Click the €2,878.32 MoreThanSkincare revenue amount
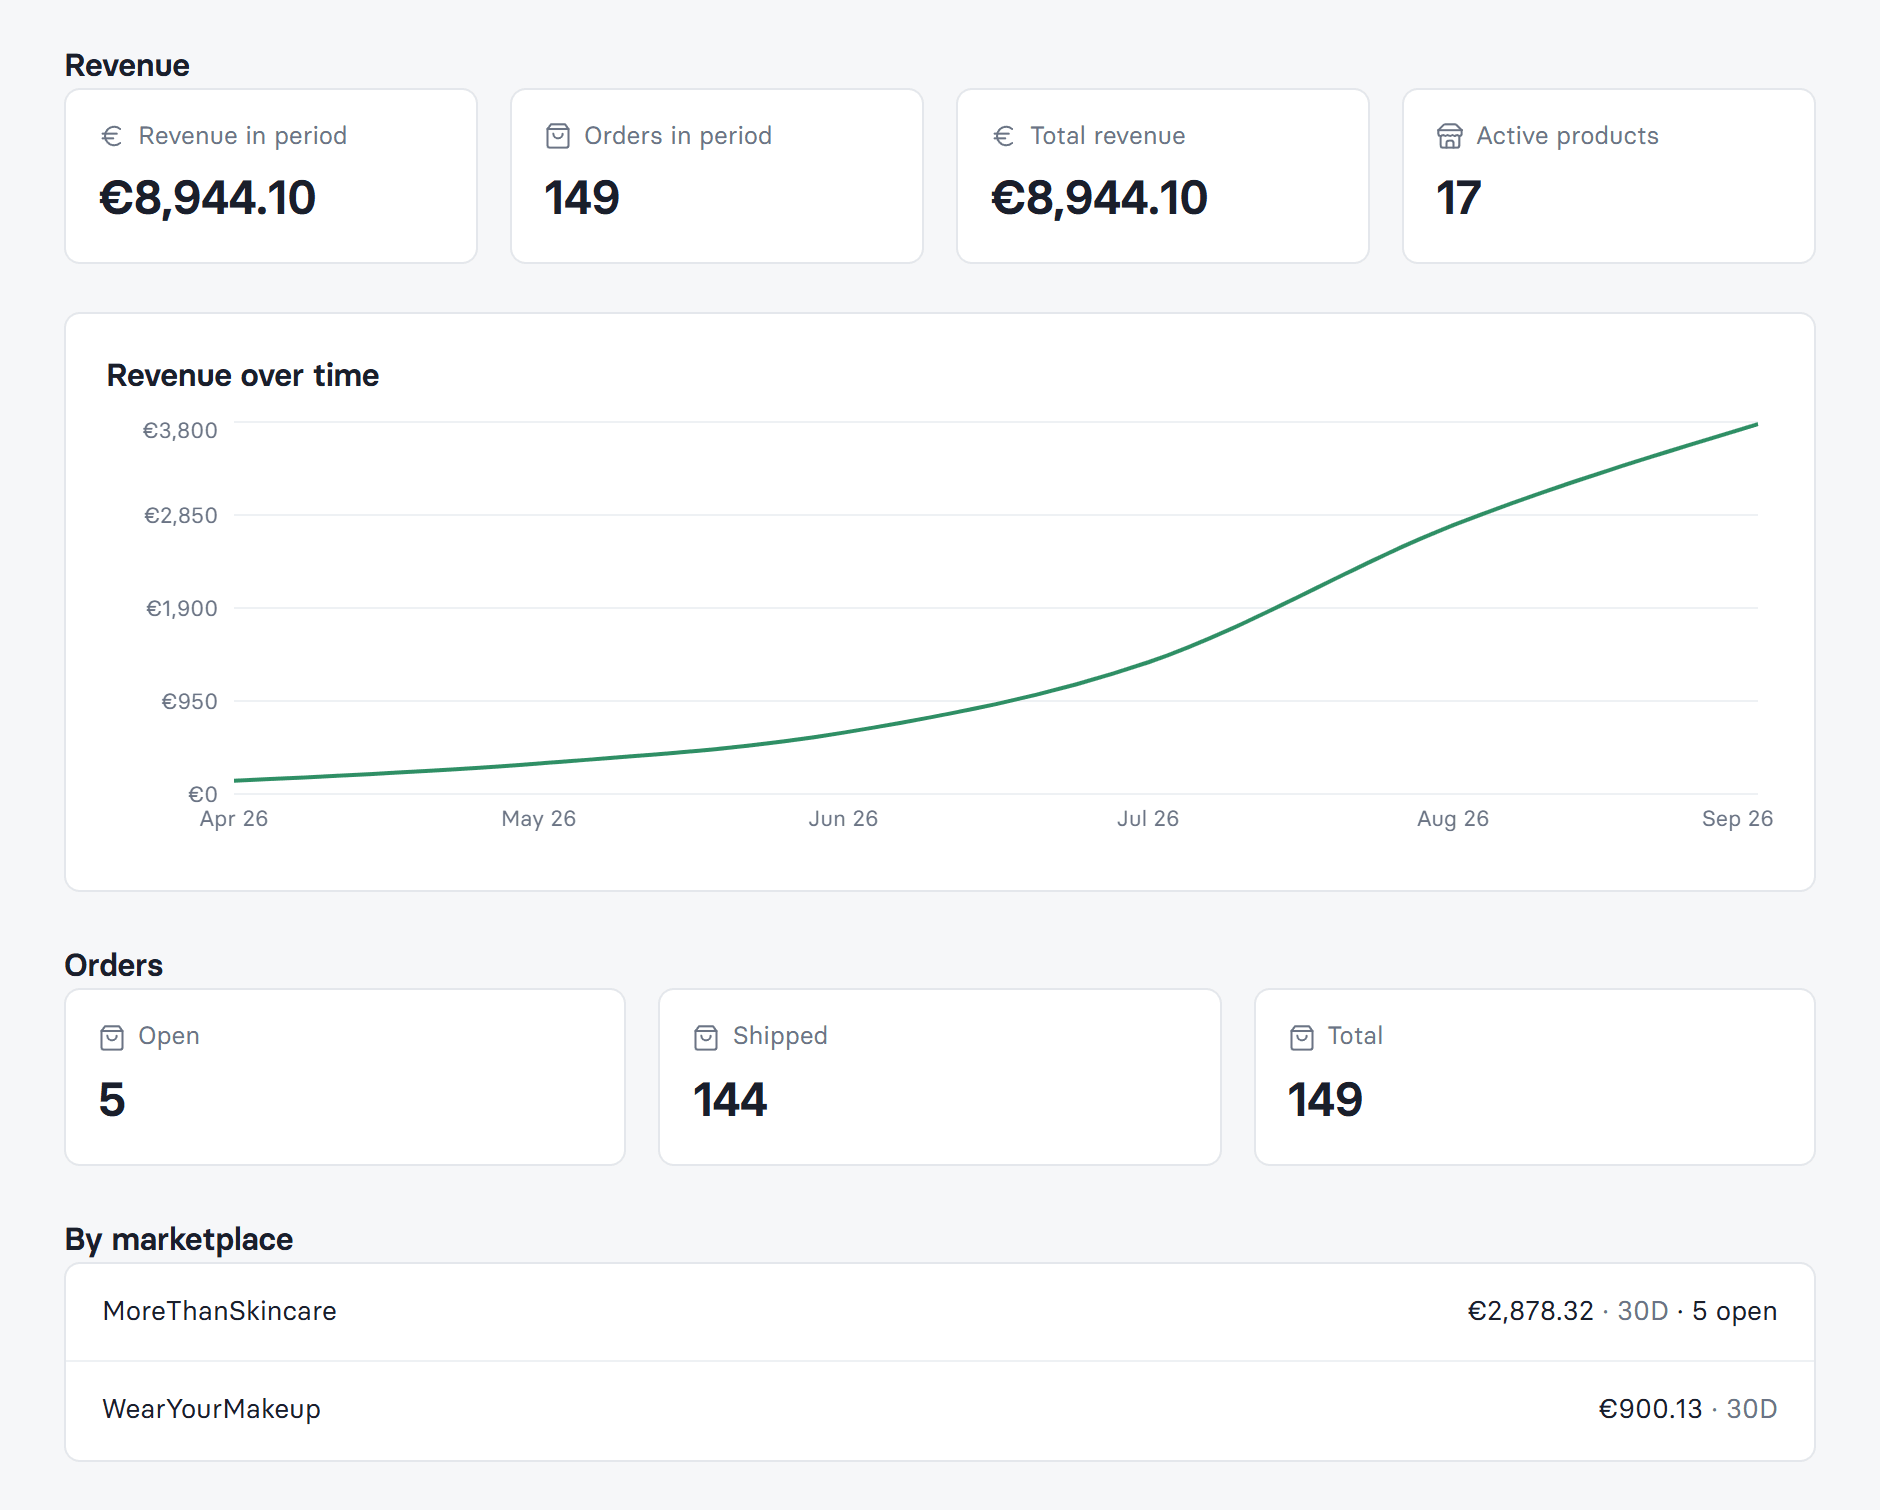 click(1530, 1311)
